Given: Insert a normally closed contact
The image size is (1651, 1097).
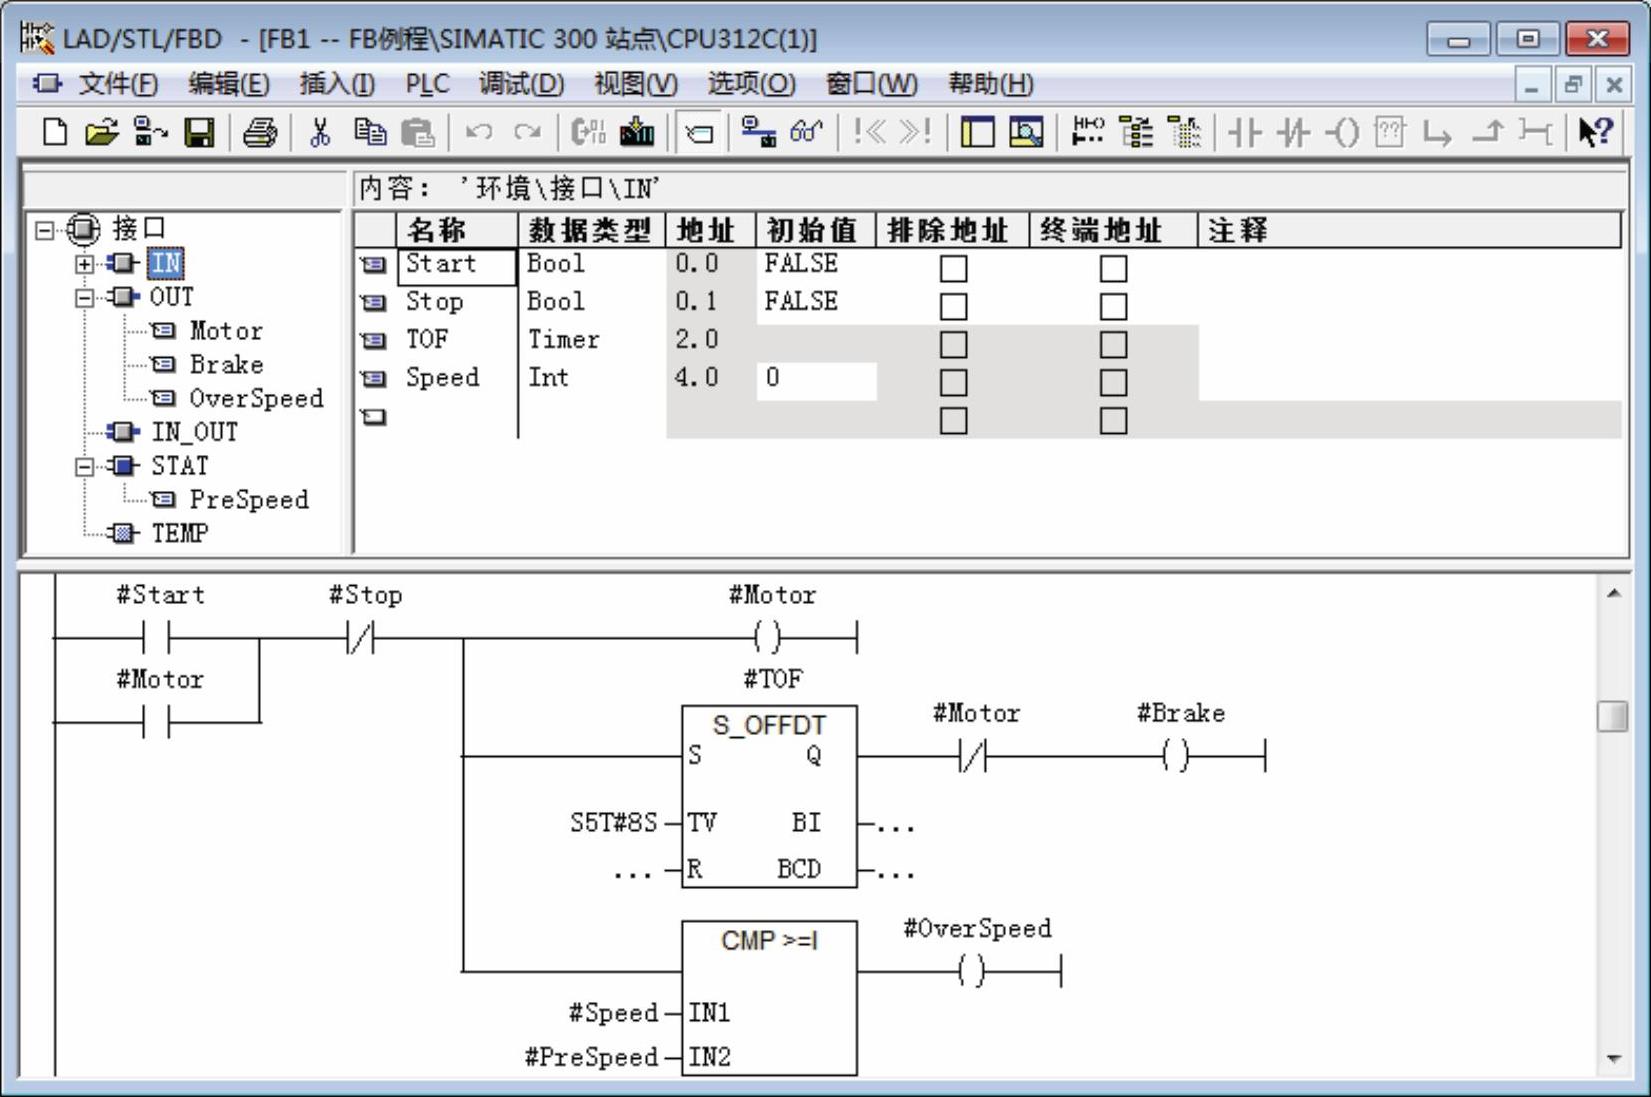Looking at the screenshot, I should point(1293,132).
